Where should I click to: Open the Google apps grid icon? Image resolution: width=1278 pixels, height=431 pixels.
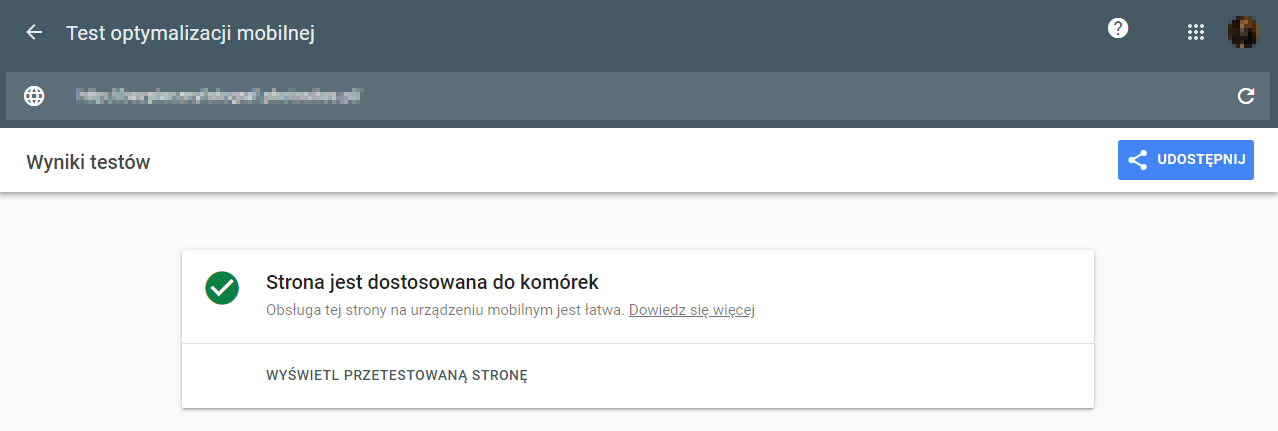click(x=1195, y=32)
